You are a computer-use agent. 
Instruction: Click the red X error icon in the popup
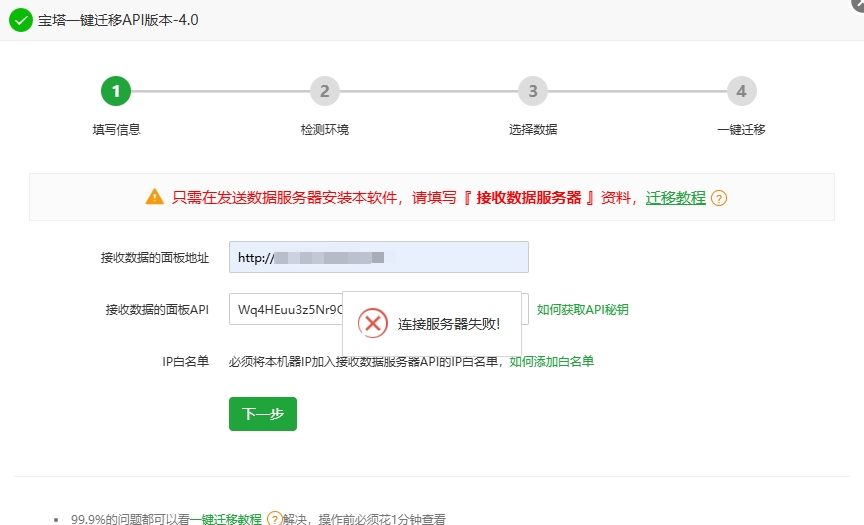pyautogui.click(x=373, y=323)
